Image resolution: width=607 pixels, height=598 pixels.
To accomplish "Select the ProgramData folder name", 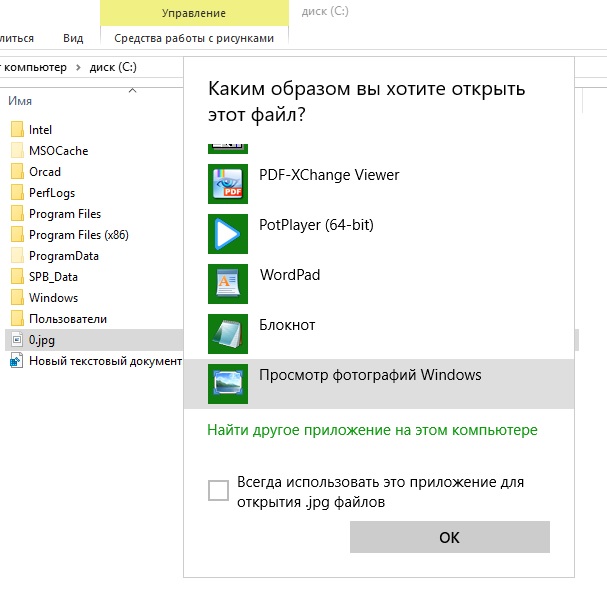I will pyautogui.click(x=63, y=256).
